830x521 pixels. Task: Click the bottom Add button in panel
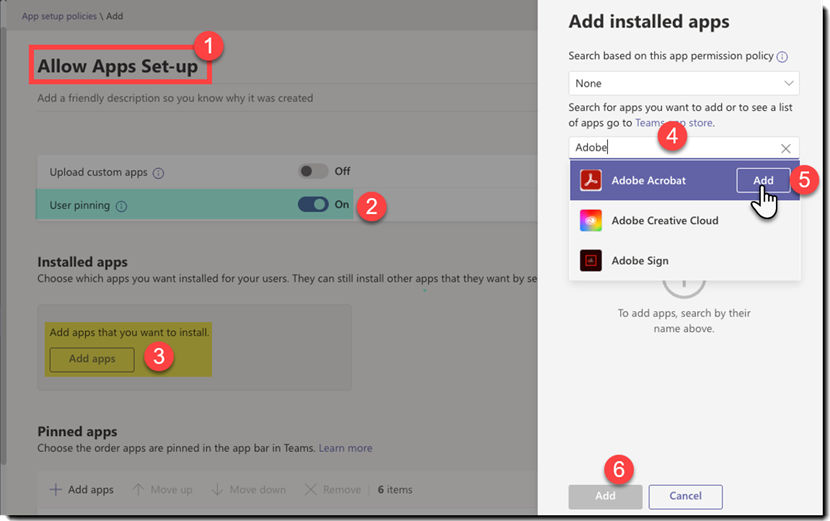(605, 496)
